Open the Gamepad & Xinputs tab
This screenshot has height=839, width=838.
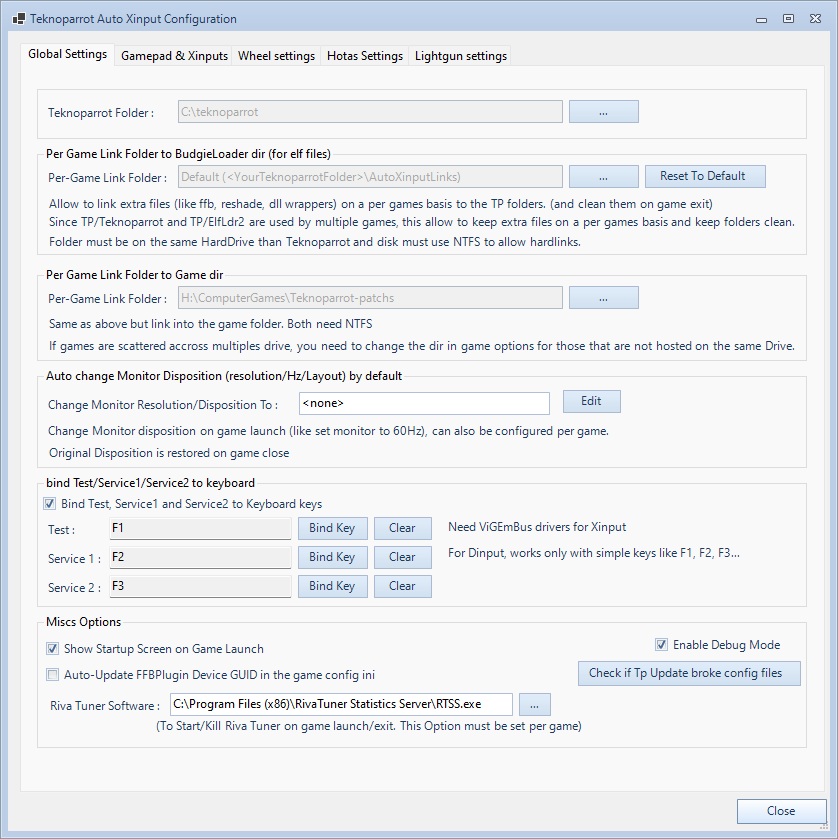pos(174,56)
